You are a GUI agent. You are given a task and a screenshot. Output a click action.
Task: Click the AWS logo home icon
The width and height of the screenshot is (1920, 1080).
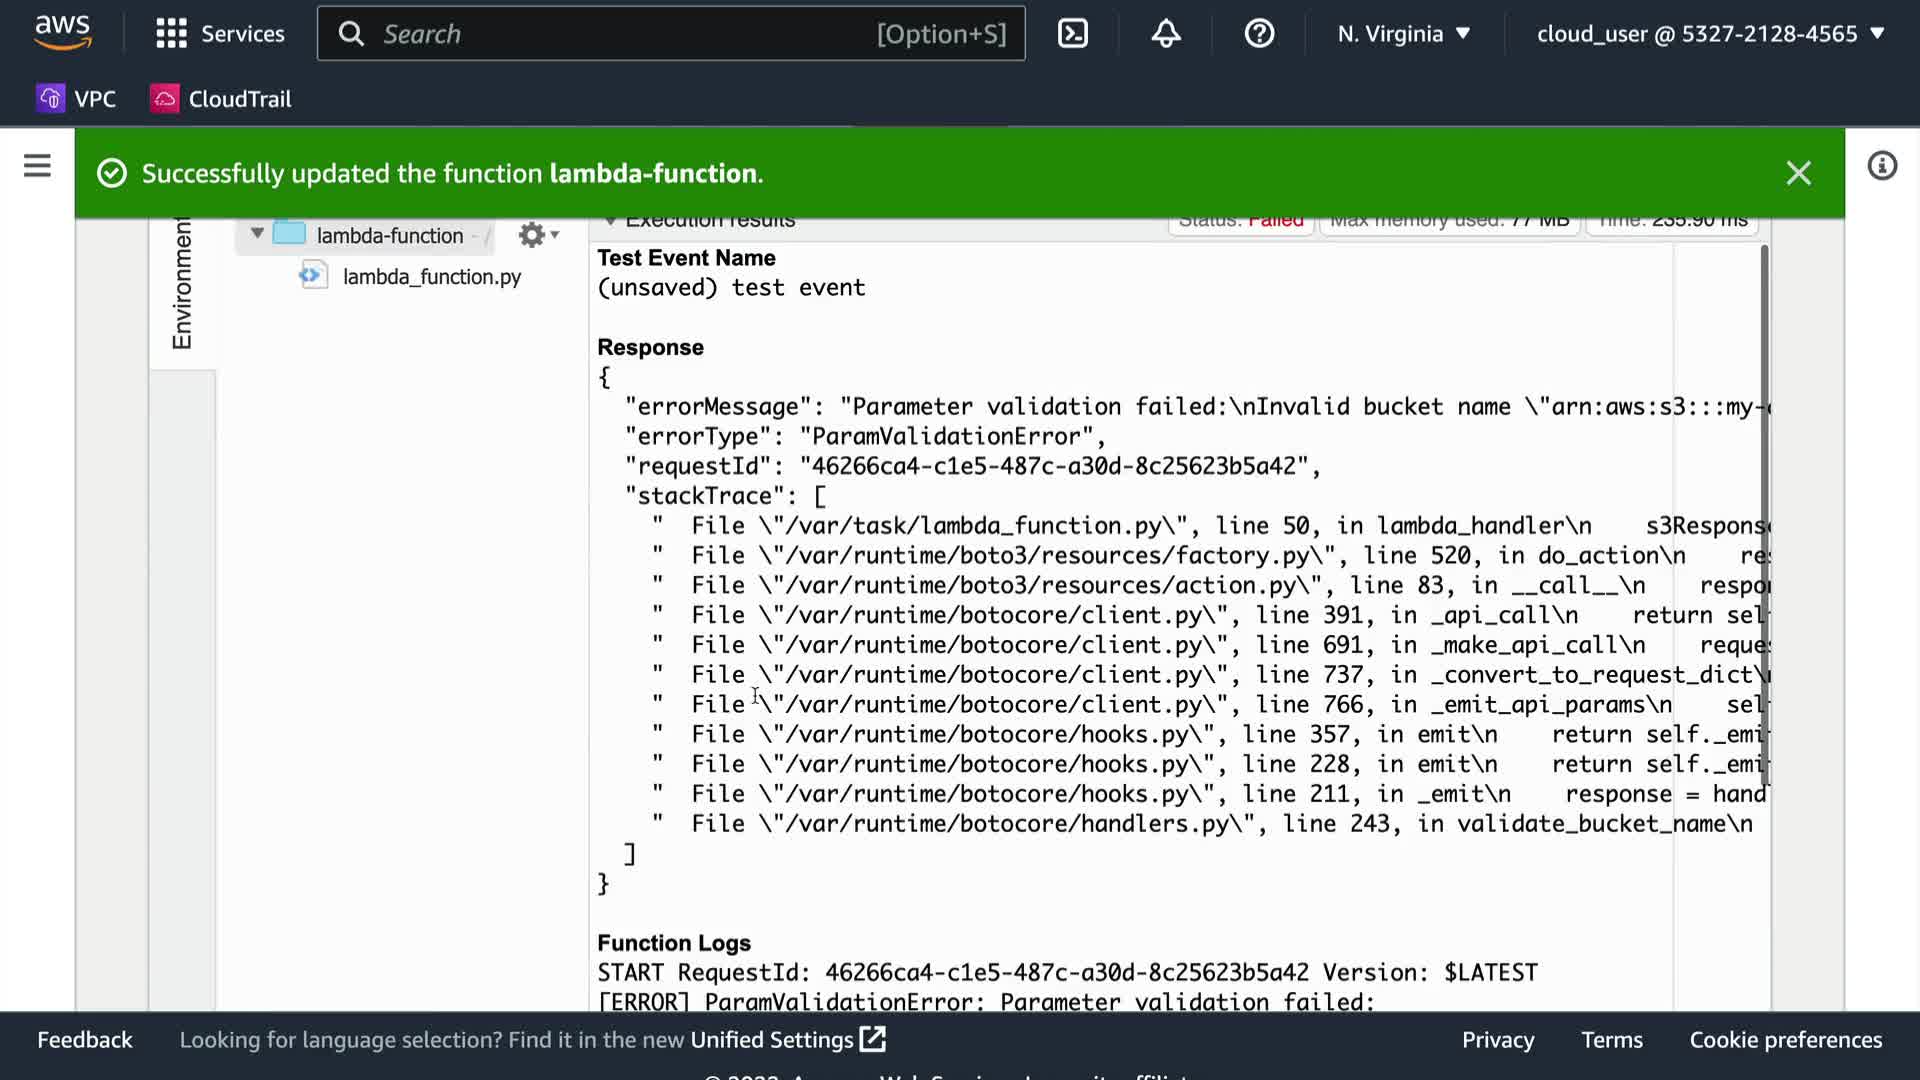62,32
